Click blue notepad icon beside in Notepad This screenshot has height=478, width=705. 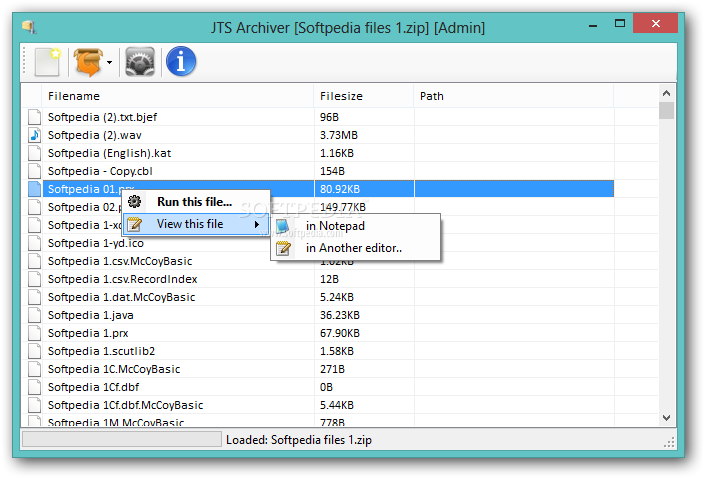(282, 226)
